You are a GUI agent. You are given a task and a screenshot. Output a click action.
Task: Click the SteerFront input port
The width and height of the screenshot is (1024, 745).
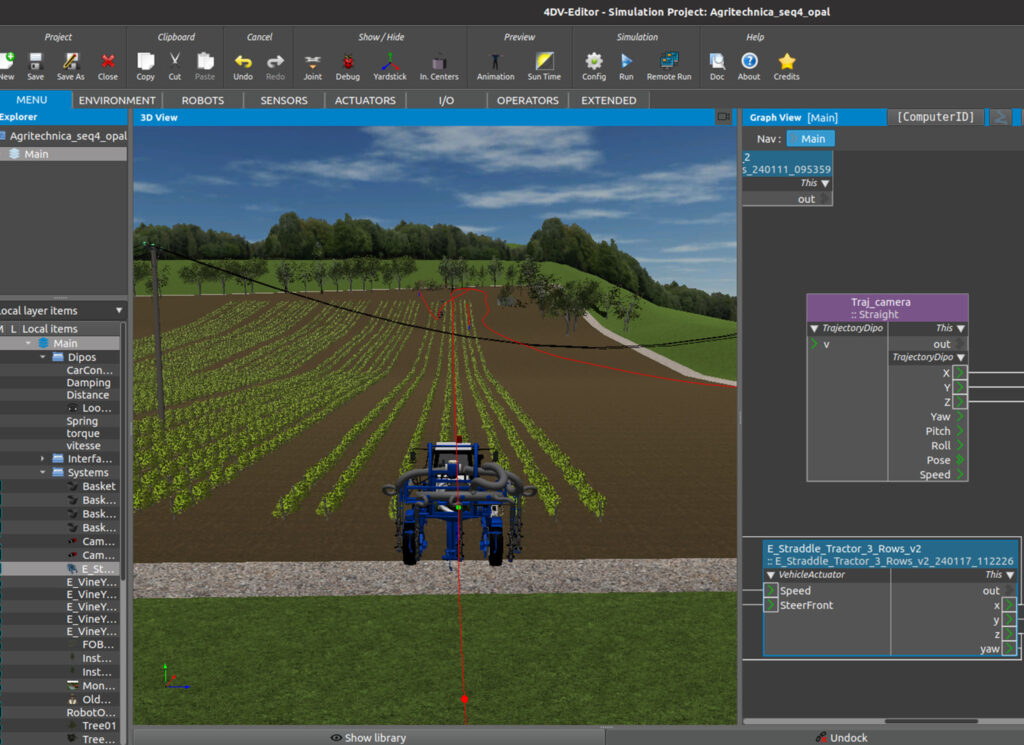coord(771,605)
